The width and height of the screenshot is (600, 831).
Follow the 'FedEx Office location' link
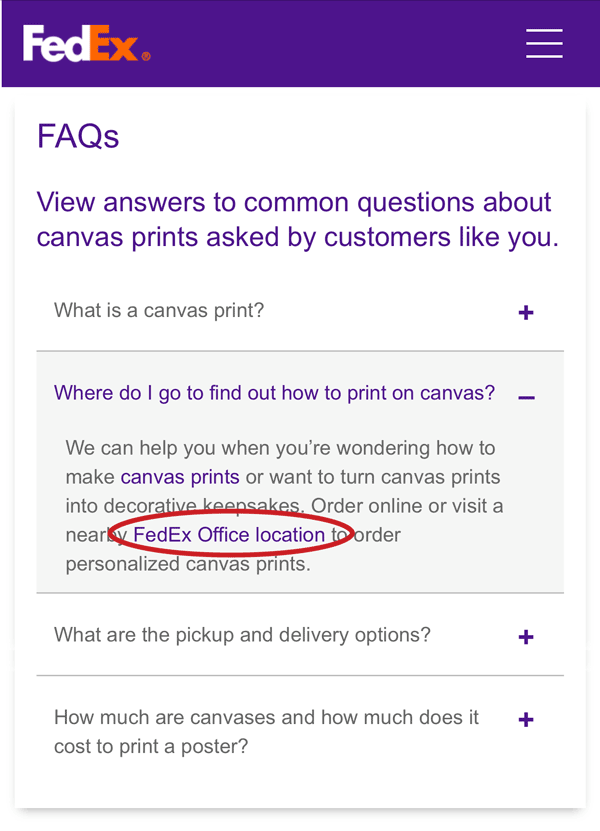point(228,535)
